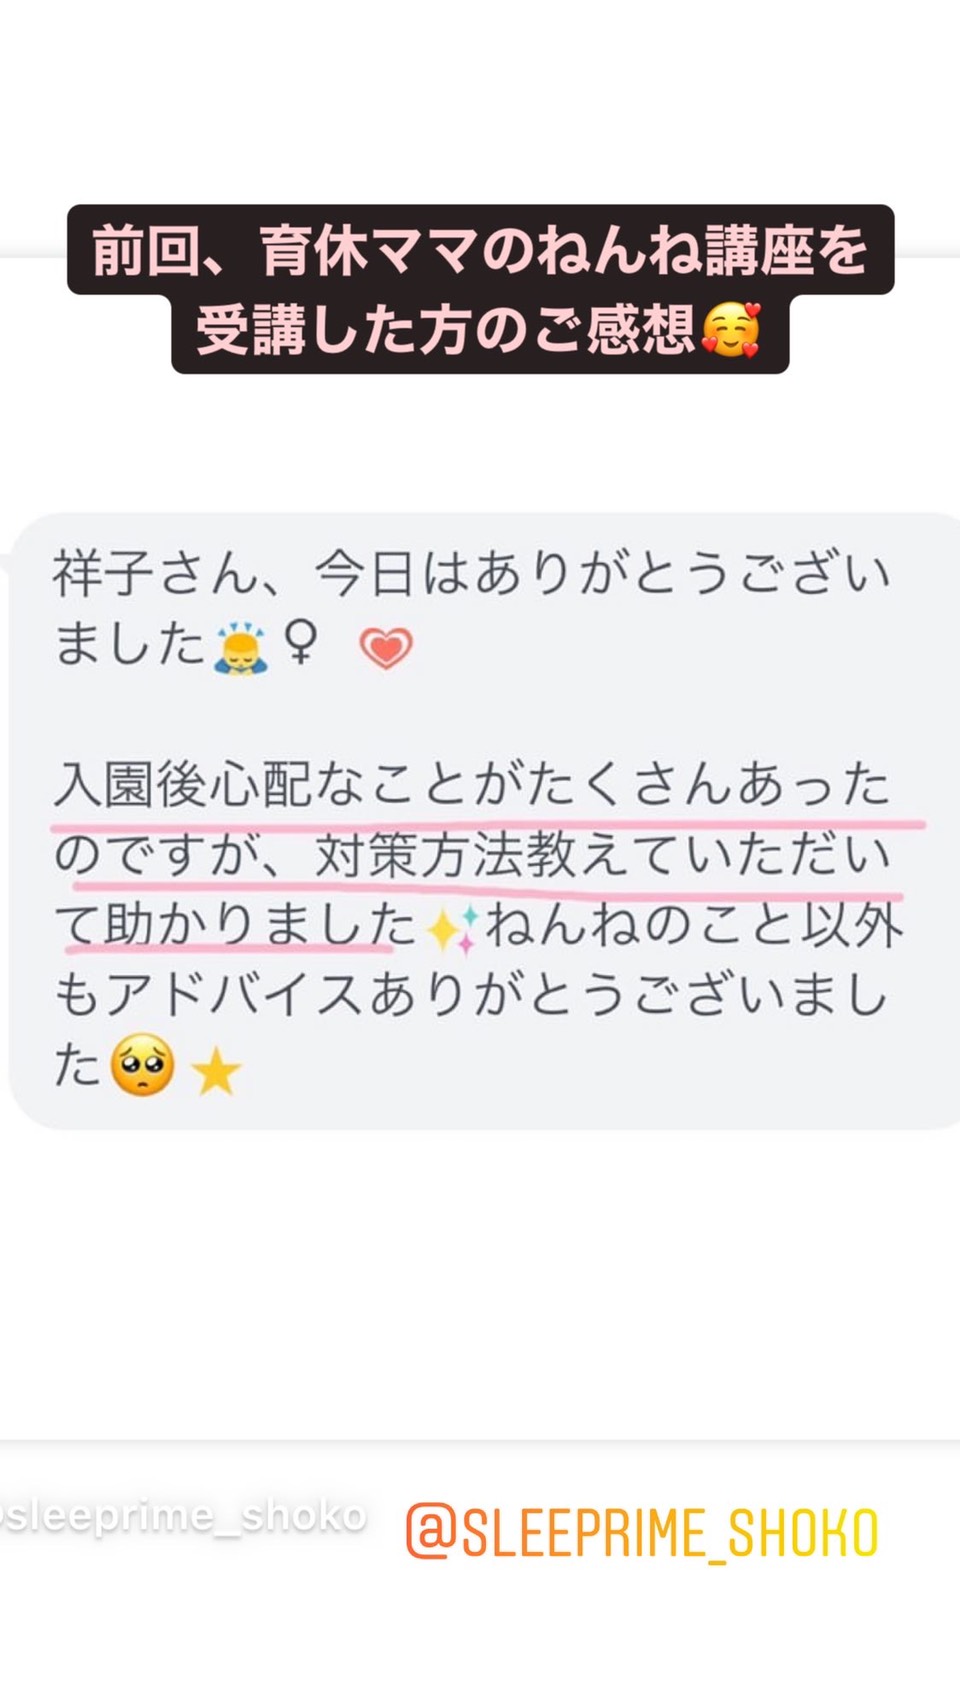
Task: Tap the title line 前回、育休ママのねんね講座を
Action: [480, 250]
